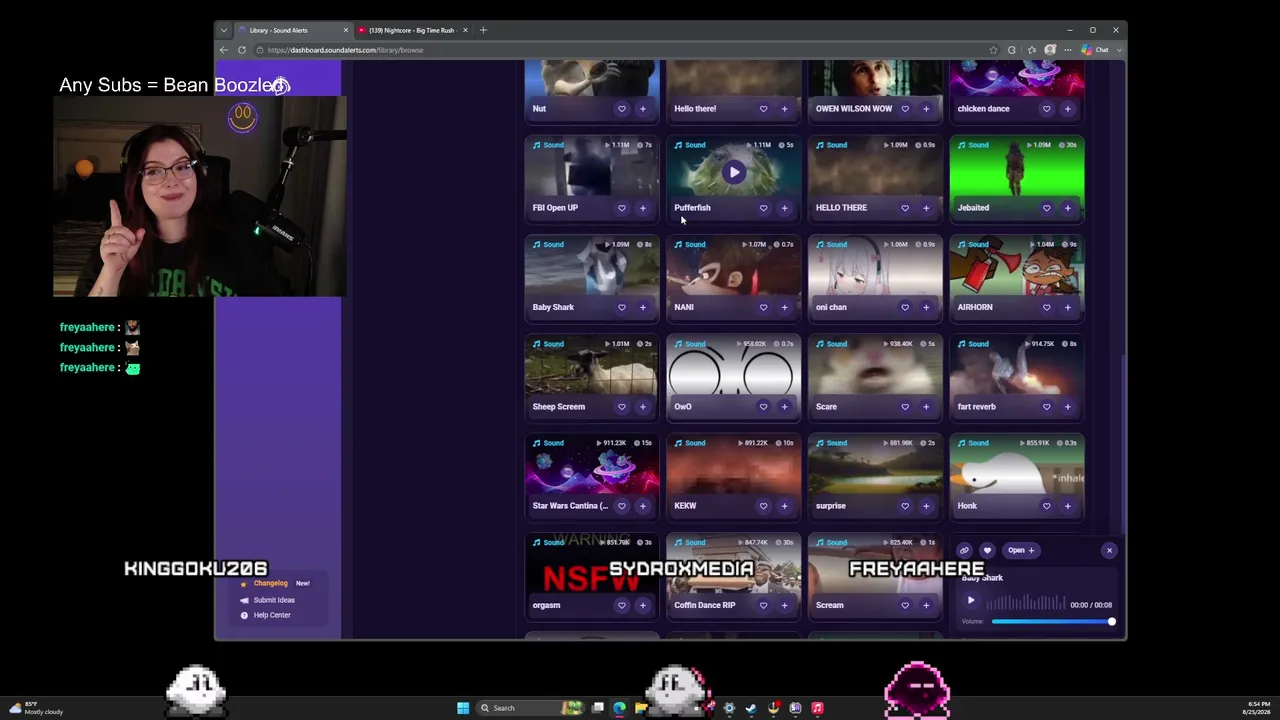
Task: Open the Jebaited sound thumbnail
Action: [x=1016, y=172]
